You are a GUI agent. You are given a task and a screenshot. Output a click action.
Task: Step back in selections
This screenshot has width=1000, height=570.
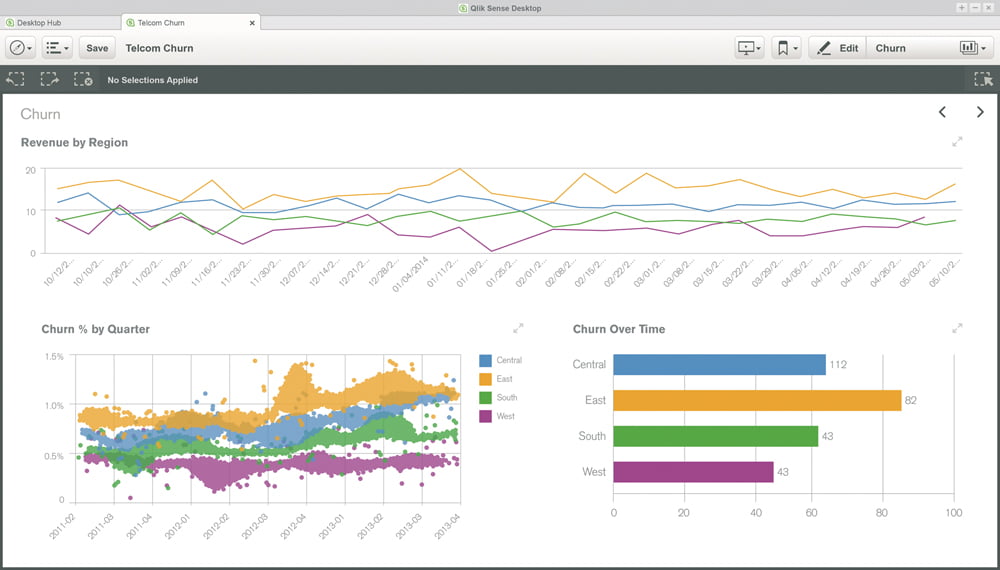click(15, 80)
